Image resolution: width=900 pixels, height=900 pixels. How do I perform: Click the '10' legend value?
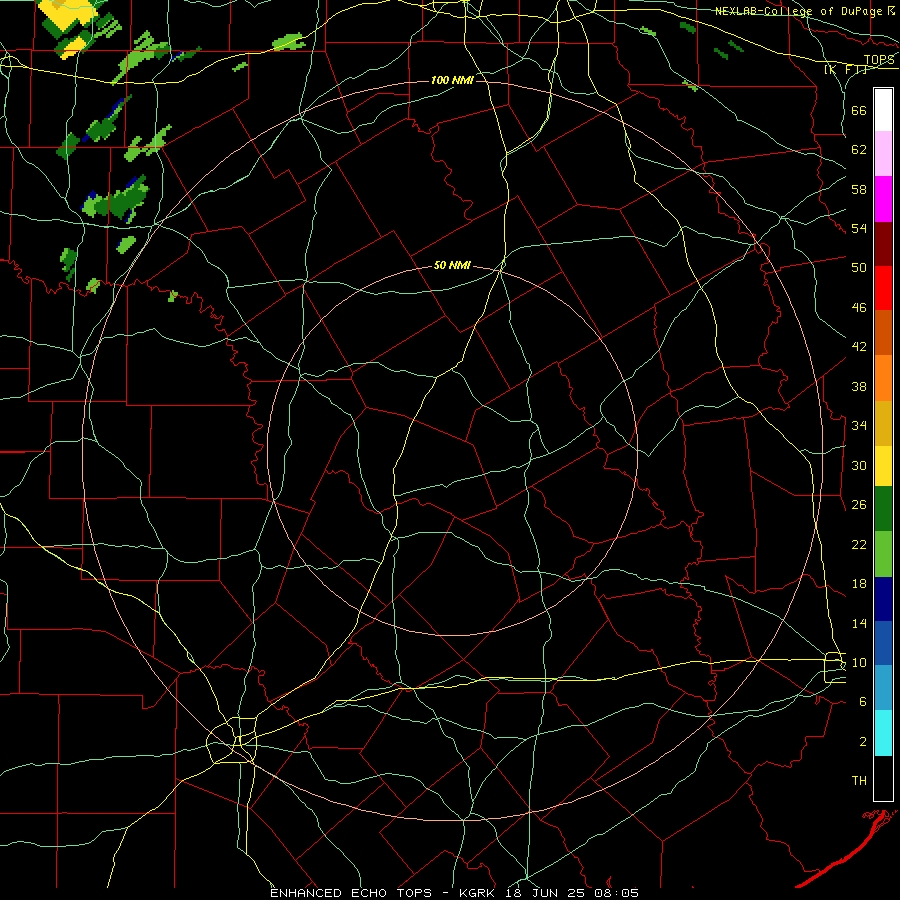pyautogui.click(x=859, y=662)
